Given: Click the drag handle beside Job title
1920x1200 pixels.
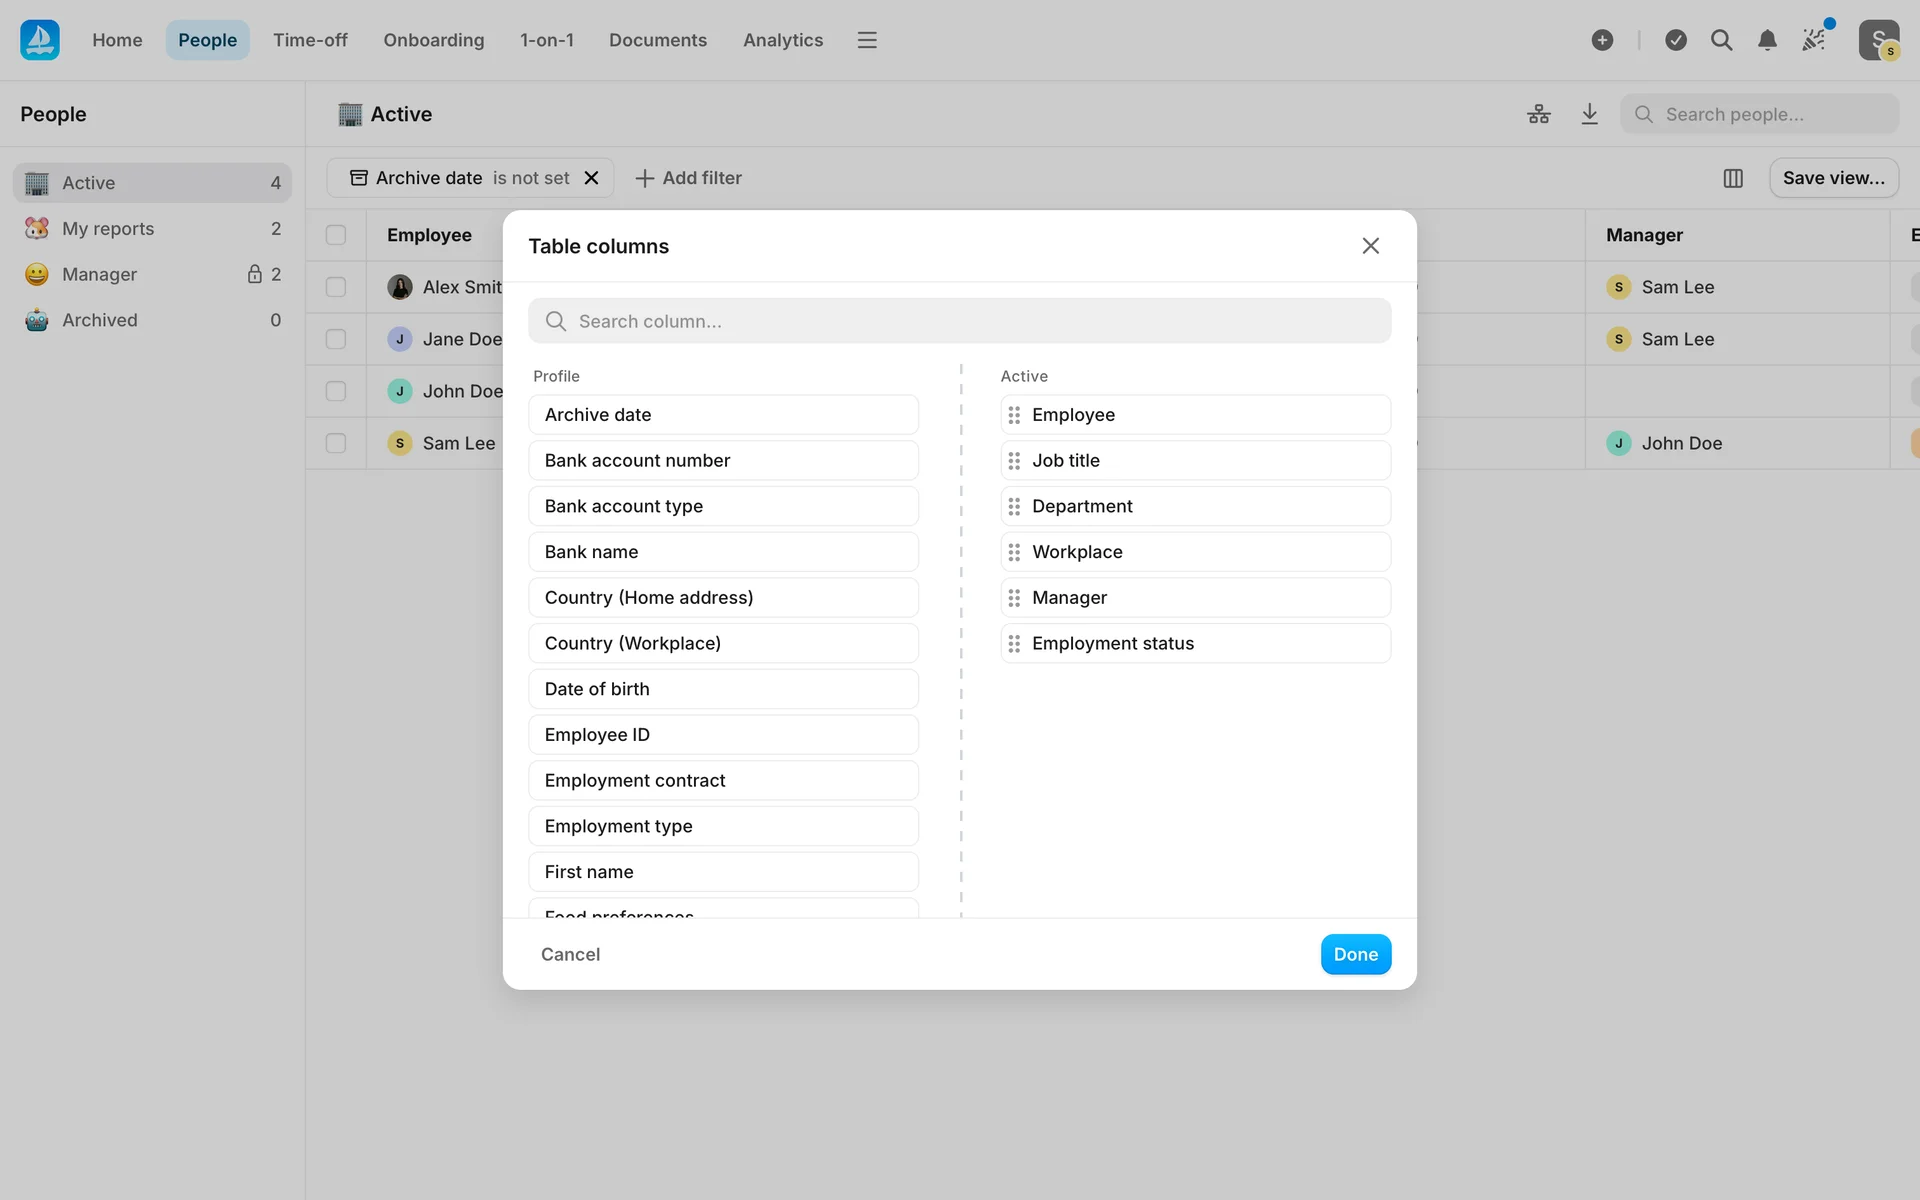Looking at the screenshot, I should [x=1014, y=461].
